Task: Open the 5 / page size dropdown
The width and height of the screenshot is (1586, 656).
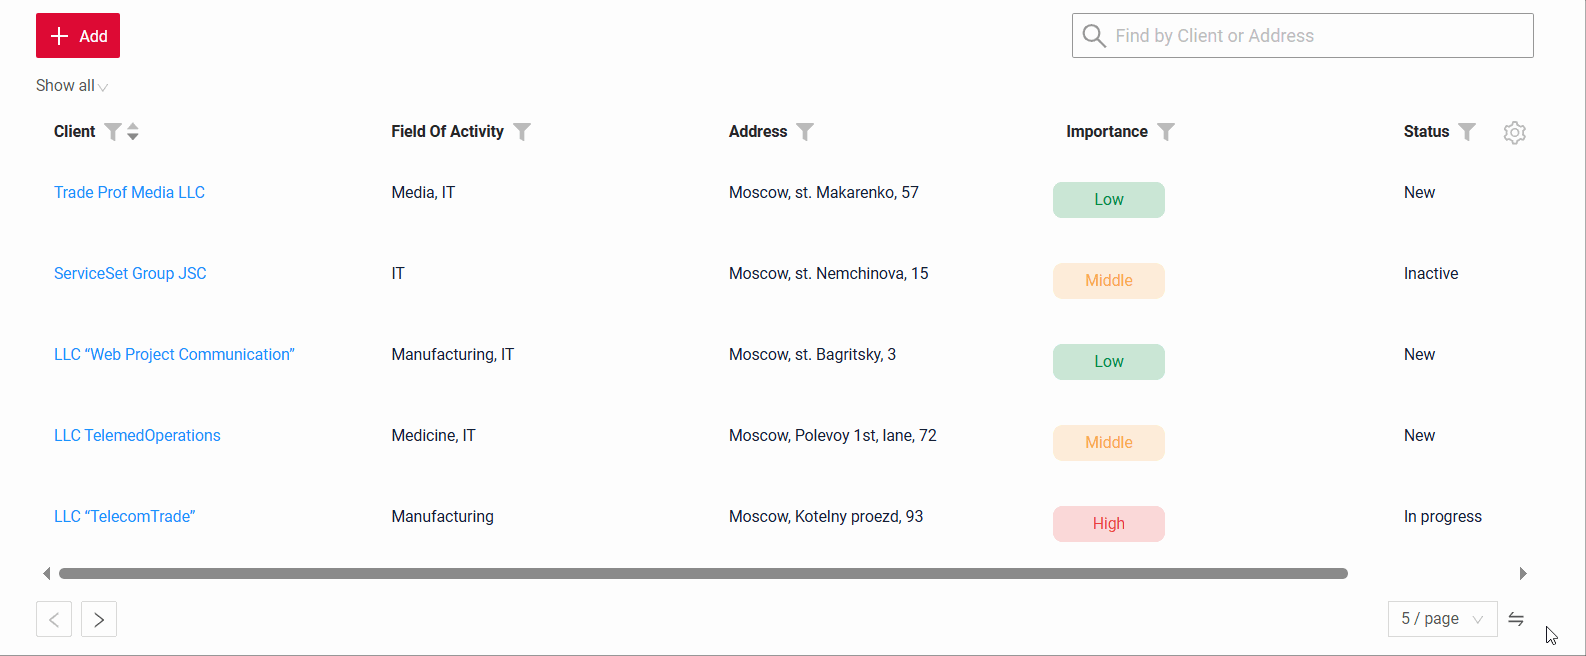Action: 1442,619
